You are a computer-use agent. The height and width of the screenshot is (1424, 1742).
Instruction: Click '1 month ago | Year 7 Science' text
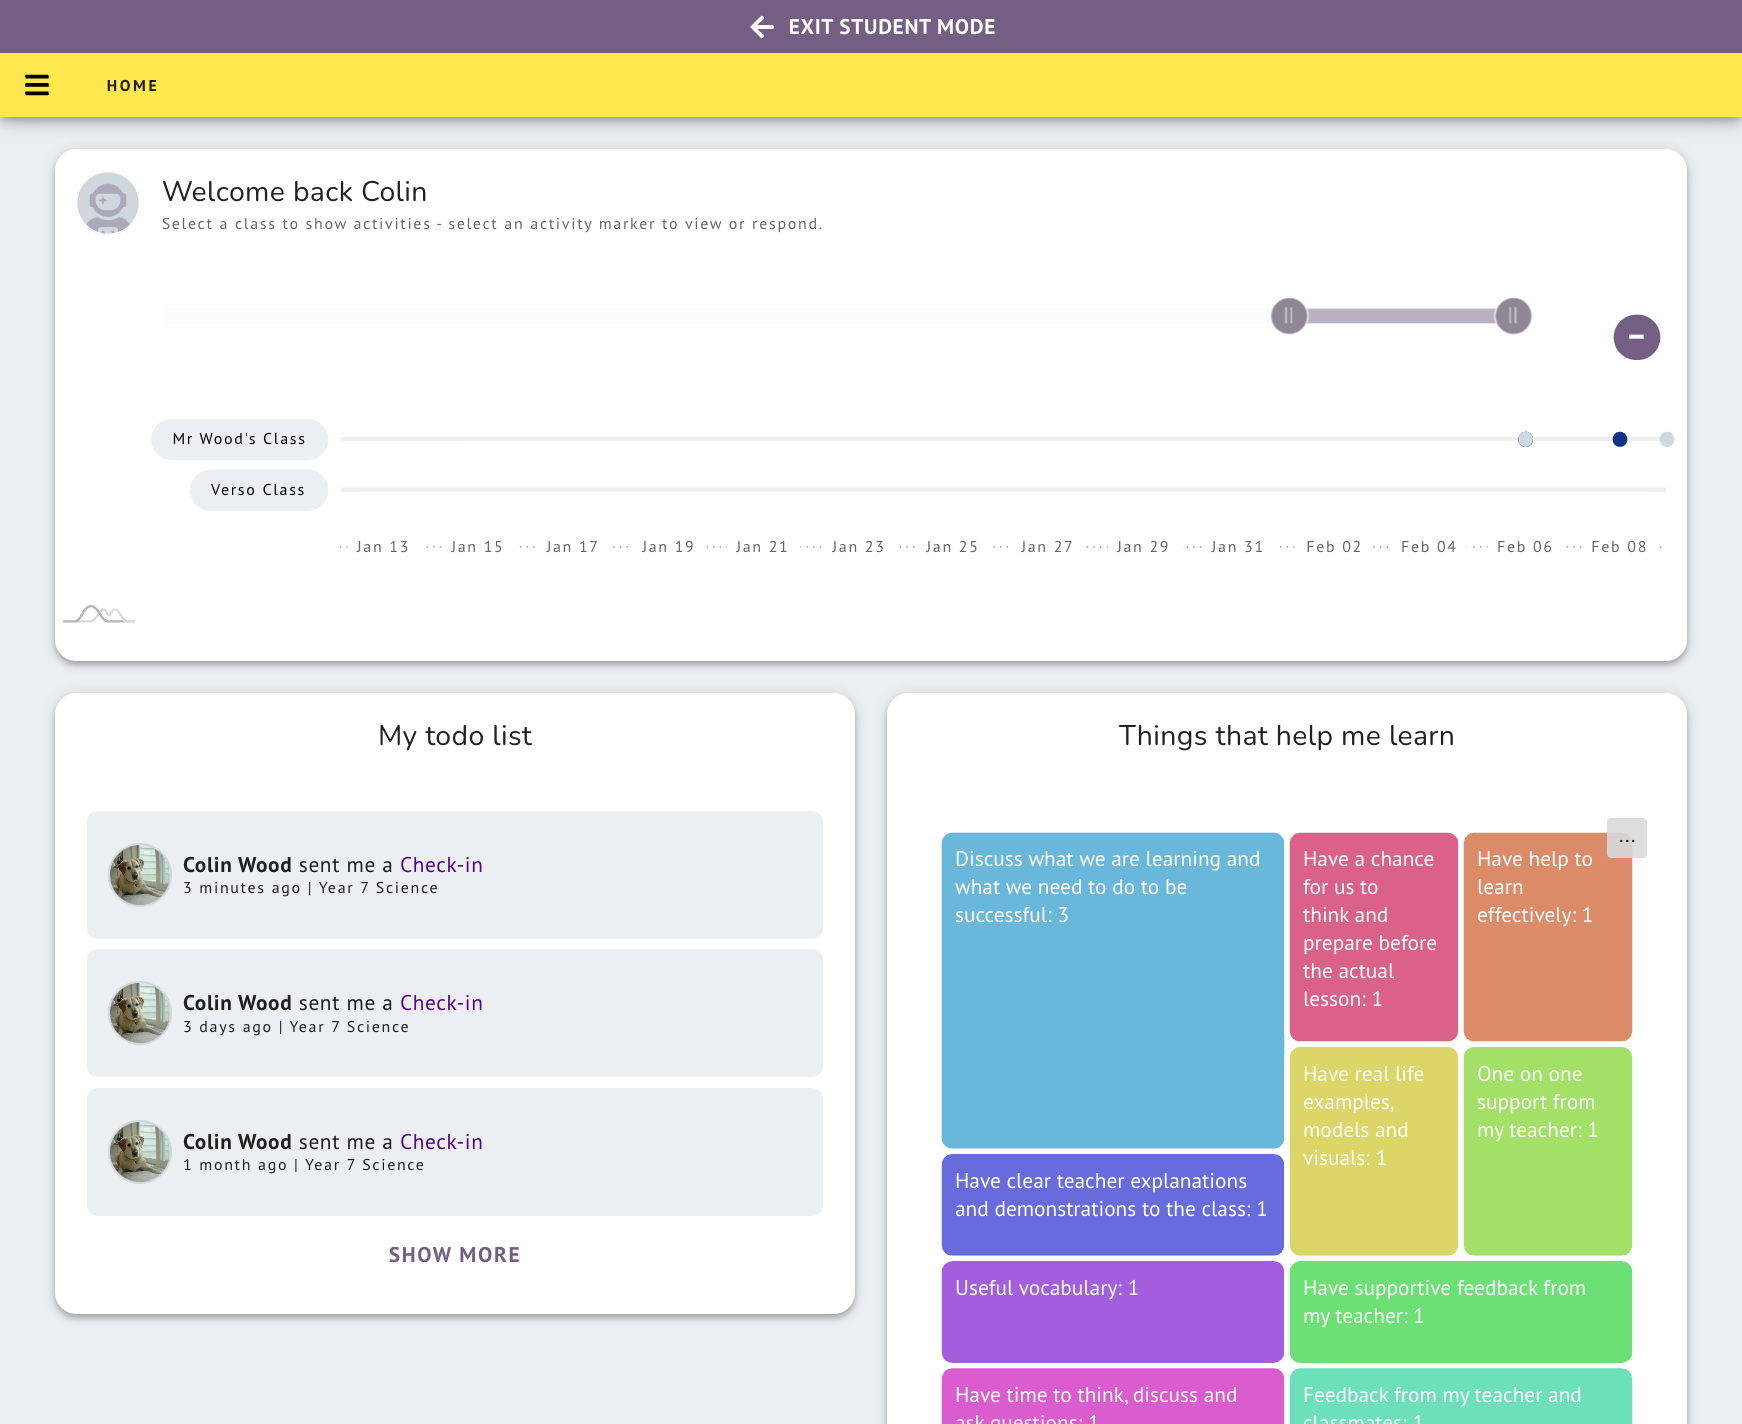pos(303,1165)
